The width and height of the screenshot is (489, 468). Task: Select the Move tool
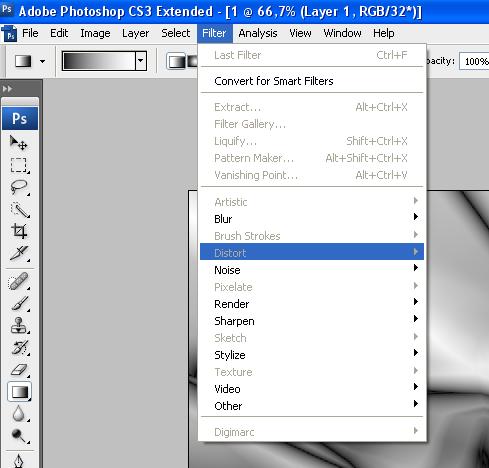pyautogui.click(x=19, y=143)
